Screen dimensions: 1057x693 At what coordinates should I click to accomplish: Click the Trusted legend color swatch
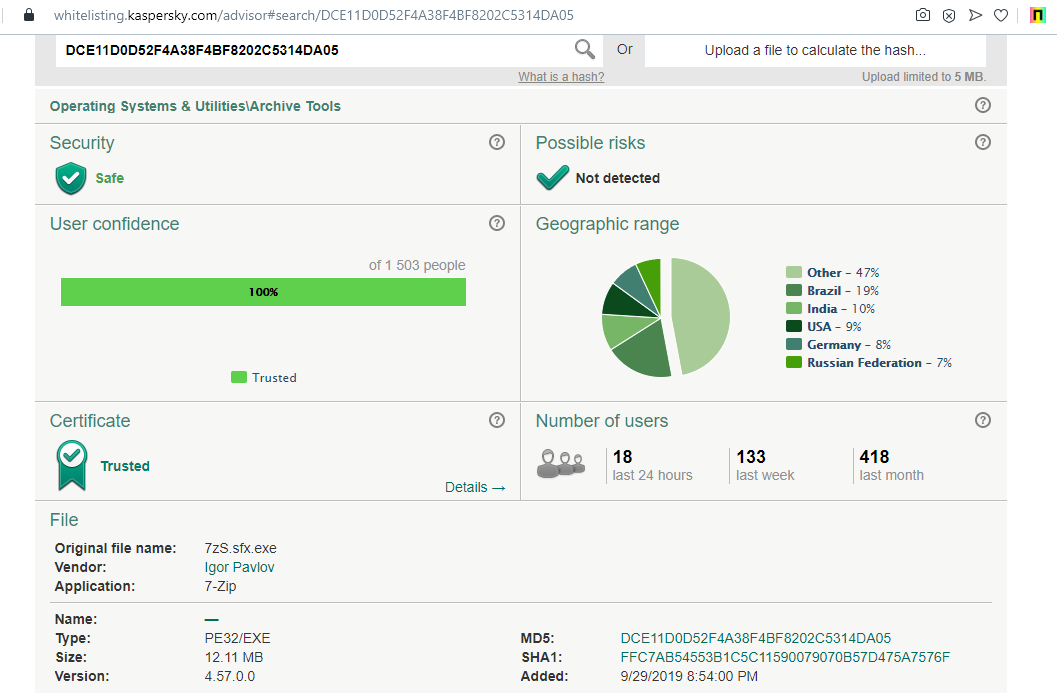[x=239, y=377]
